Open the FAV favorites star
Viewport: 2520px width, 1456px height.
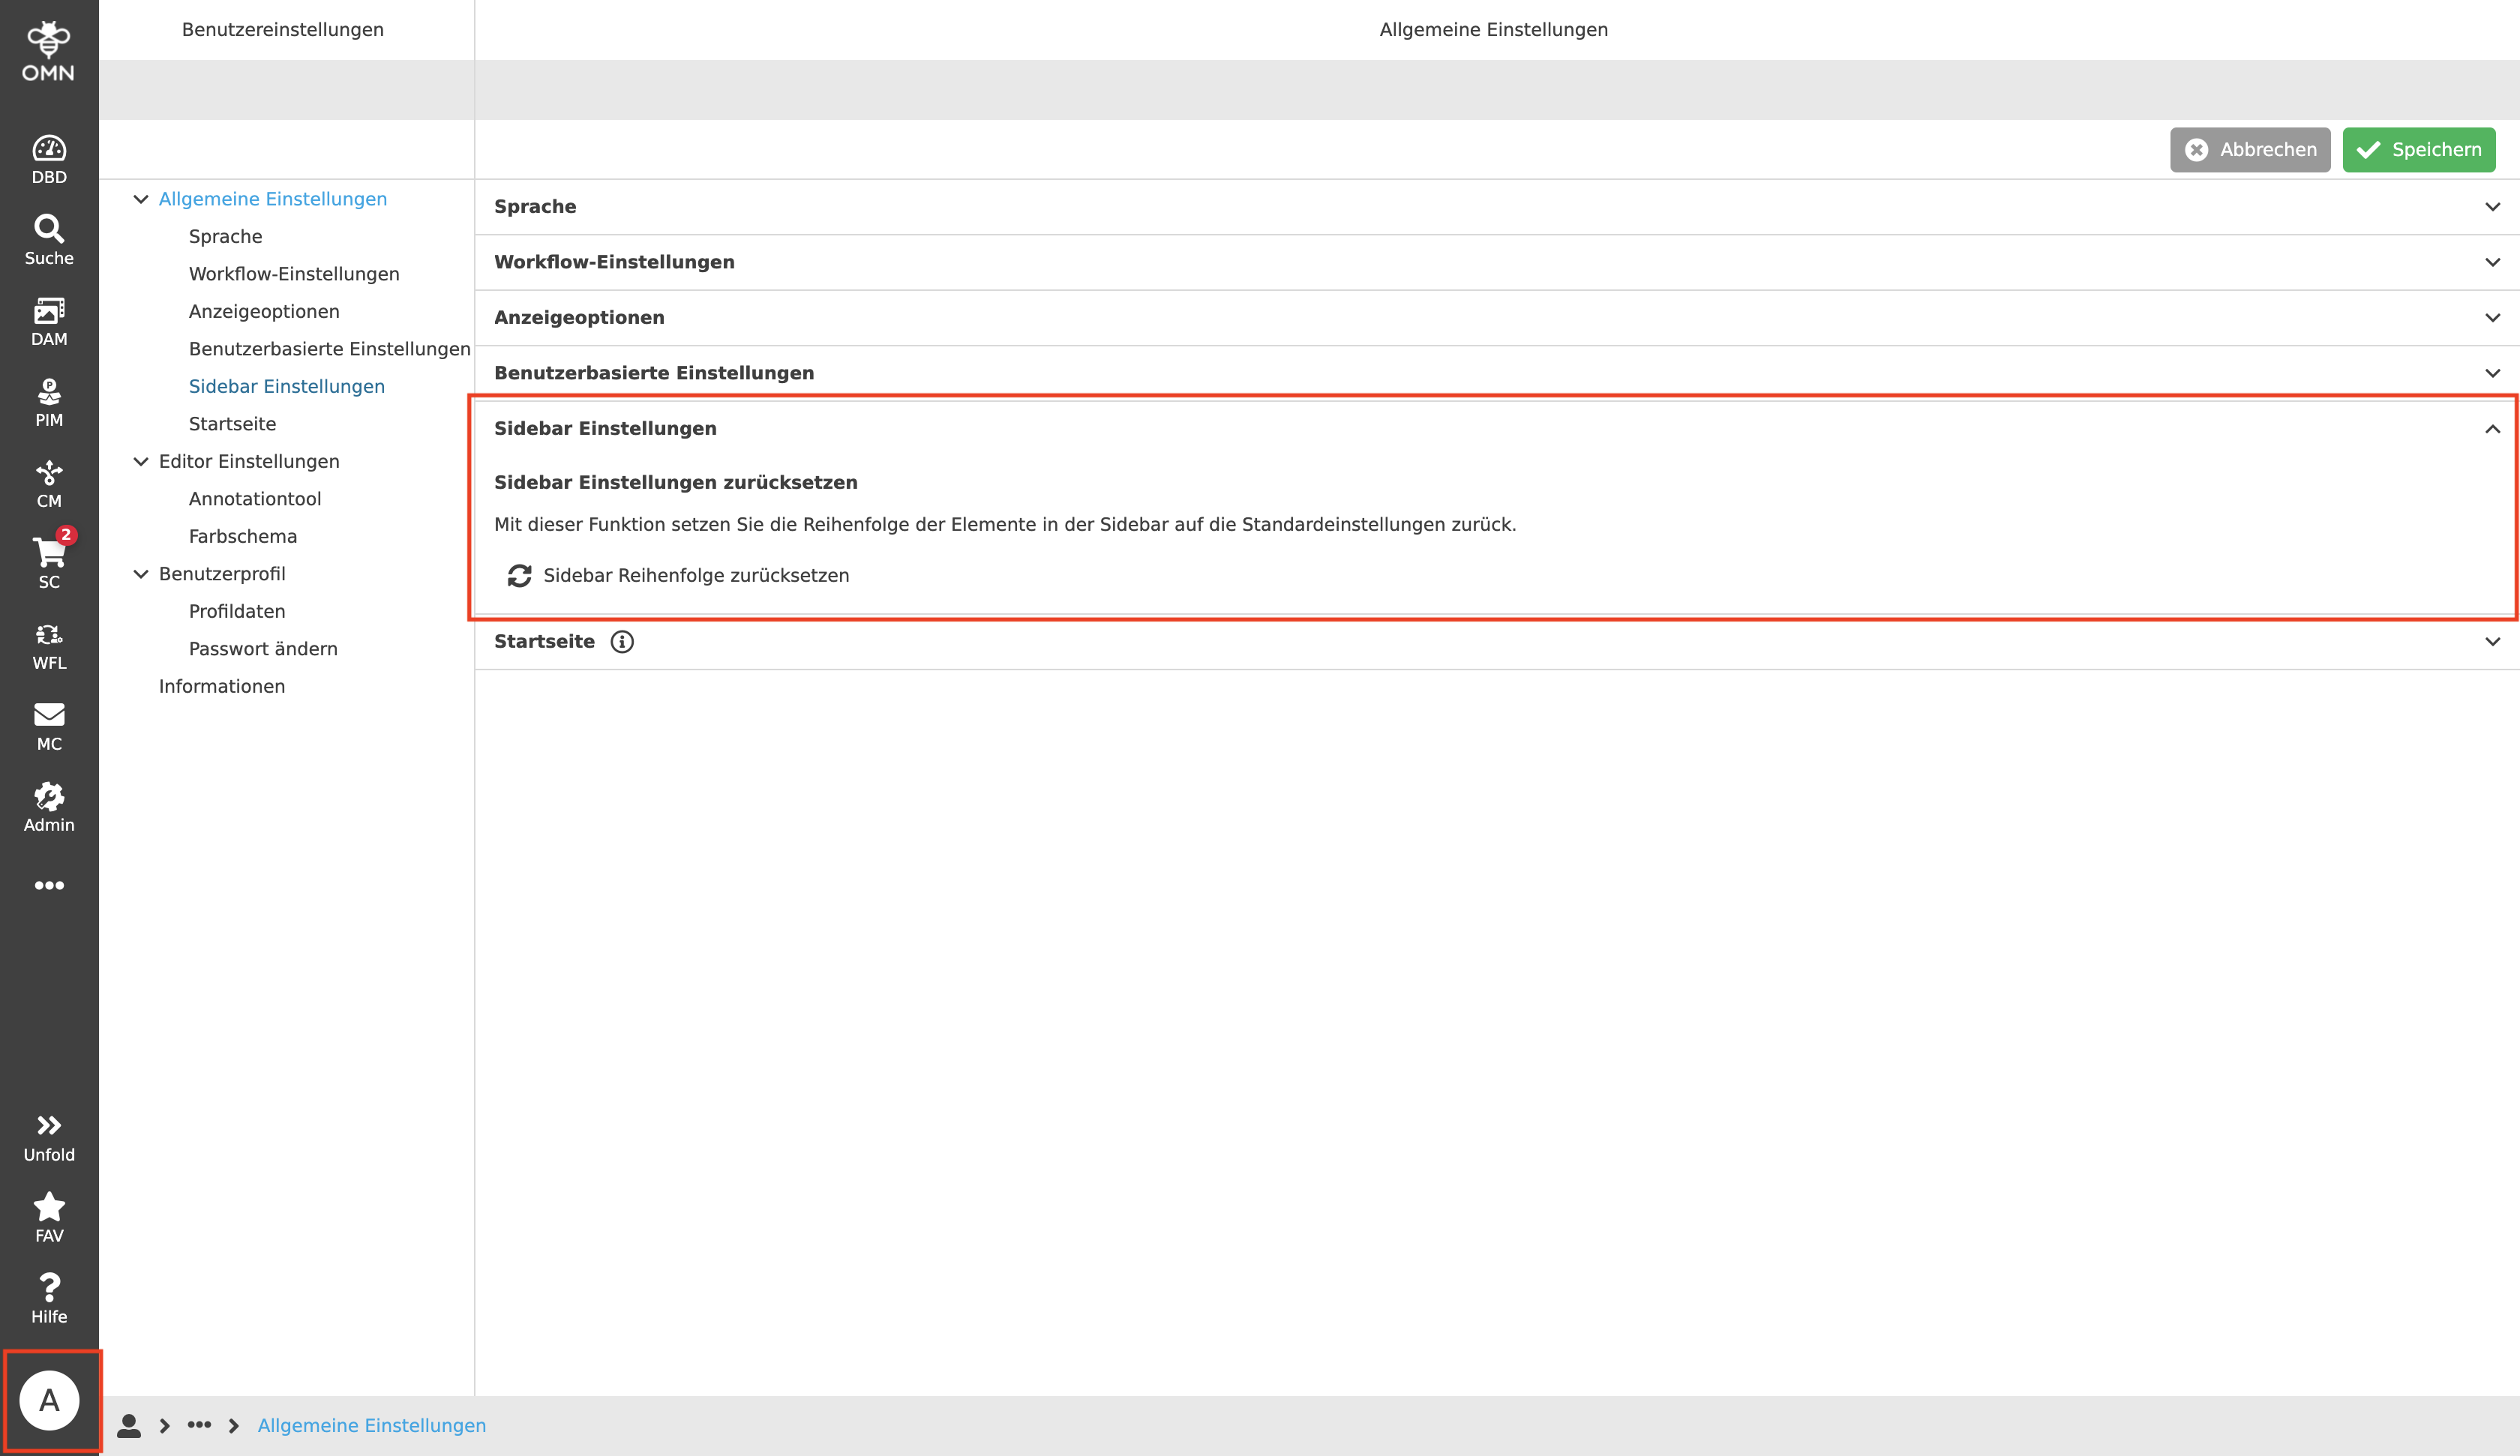point(49,1217)
